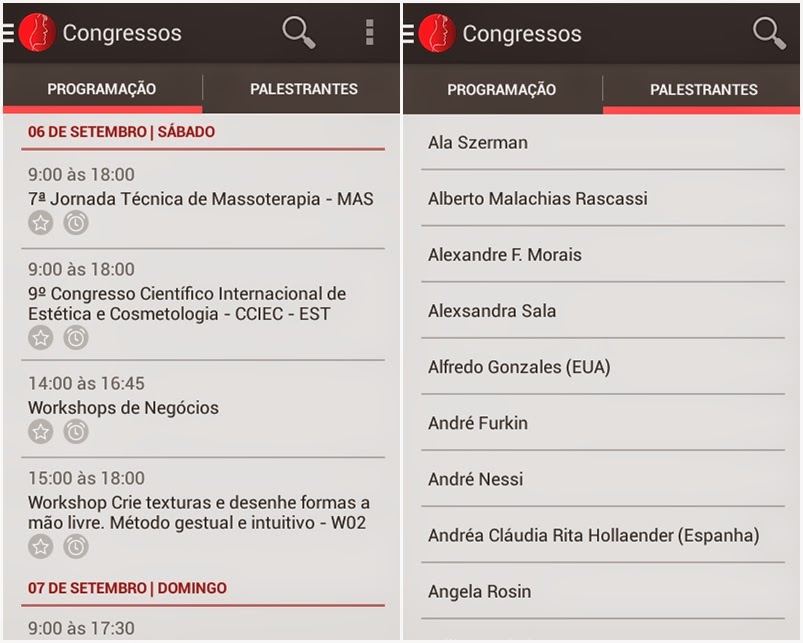Open the left screen's hamburger navigation drawer

(9, 33)
